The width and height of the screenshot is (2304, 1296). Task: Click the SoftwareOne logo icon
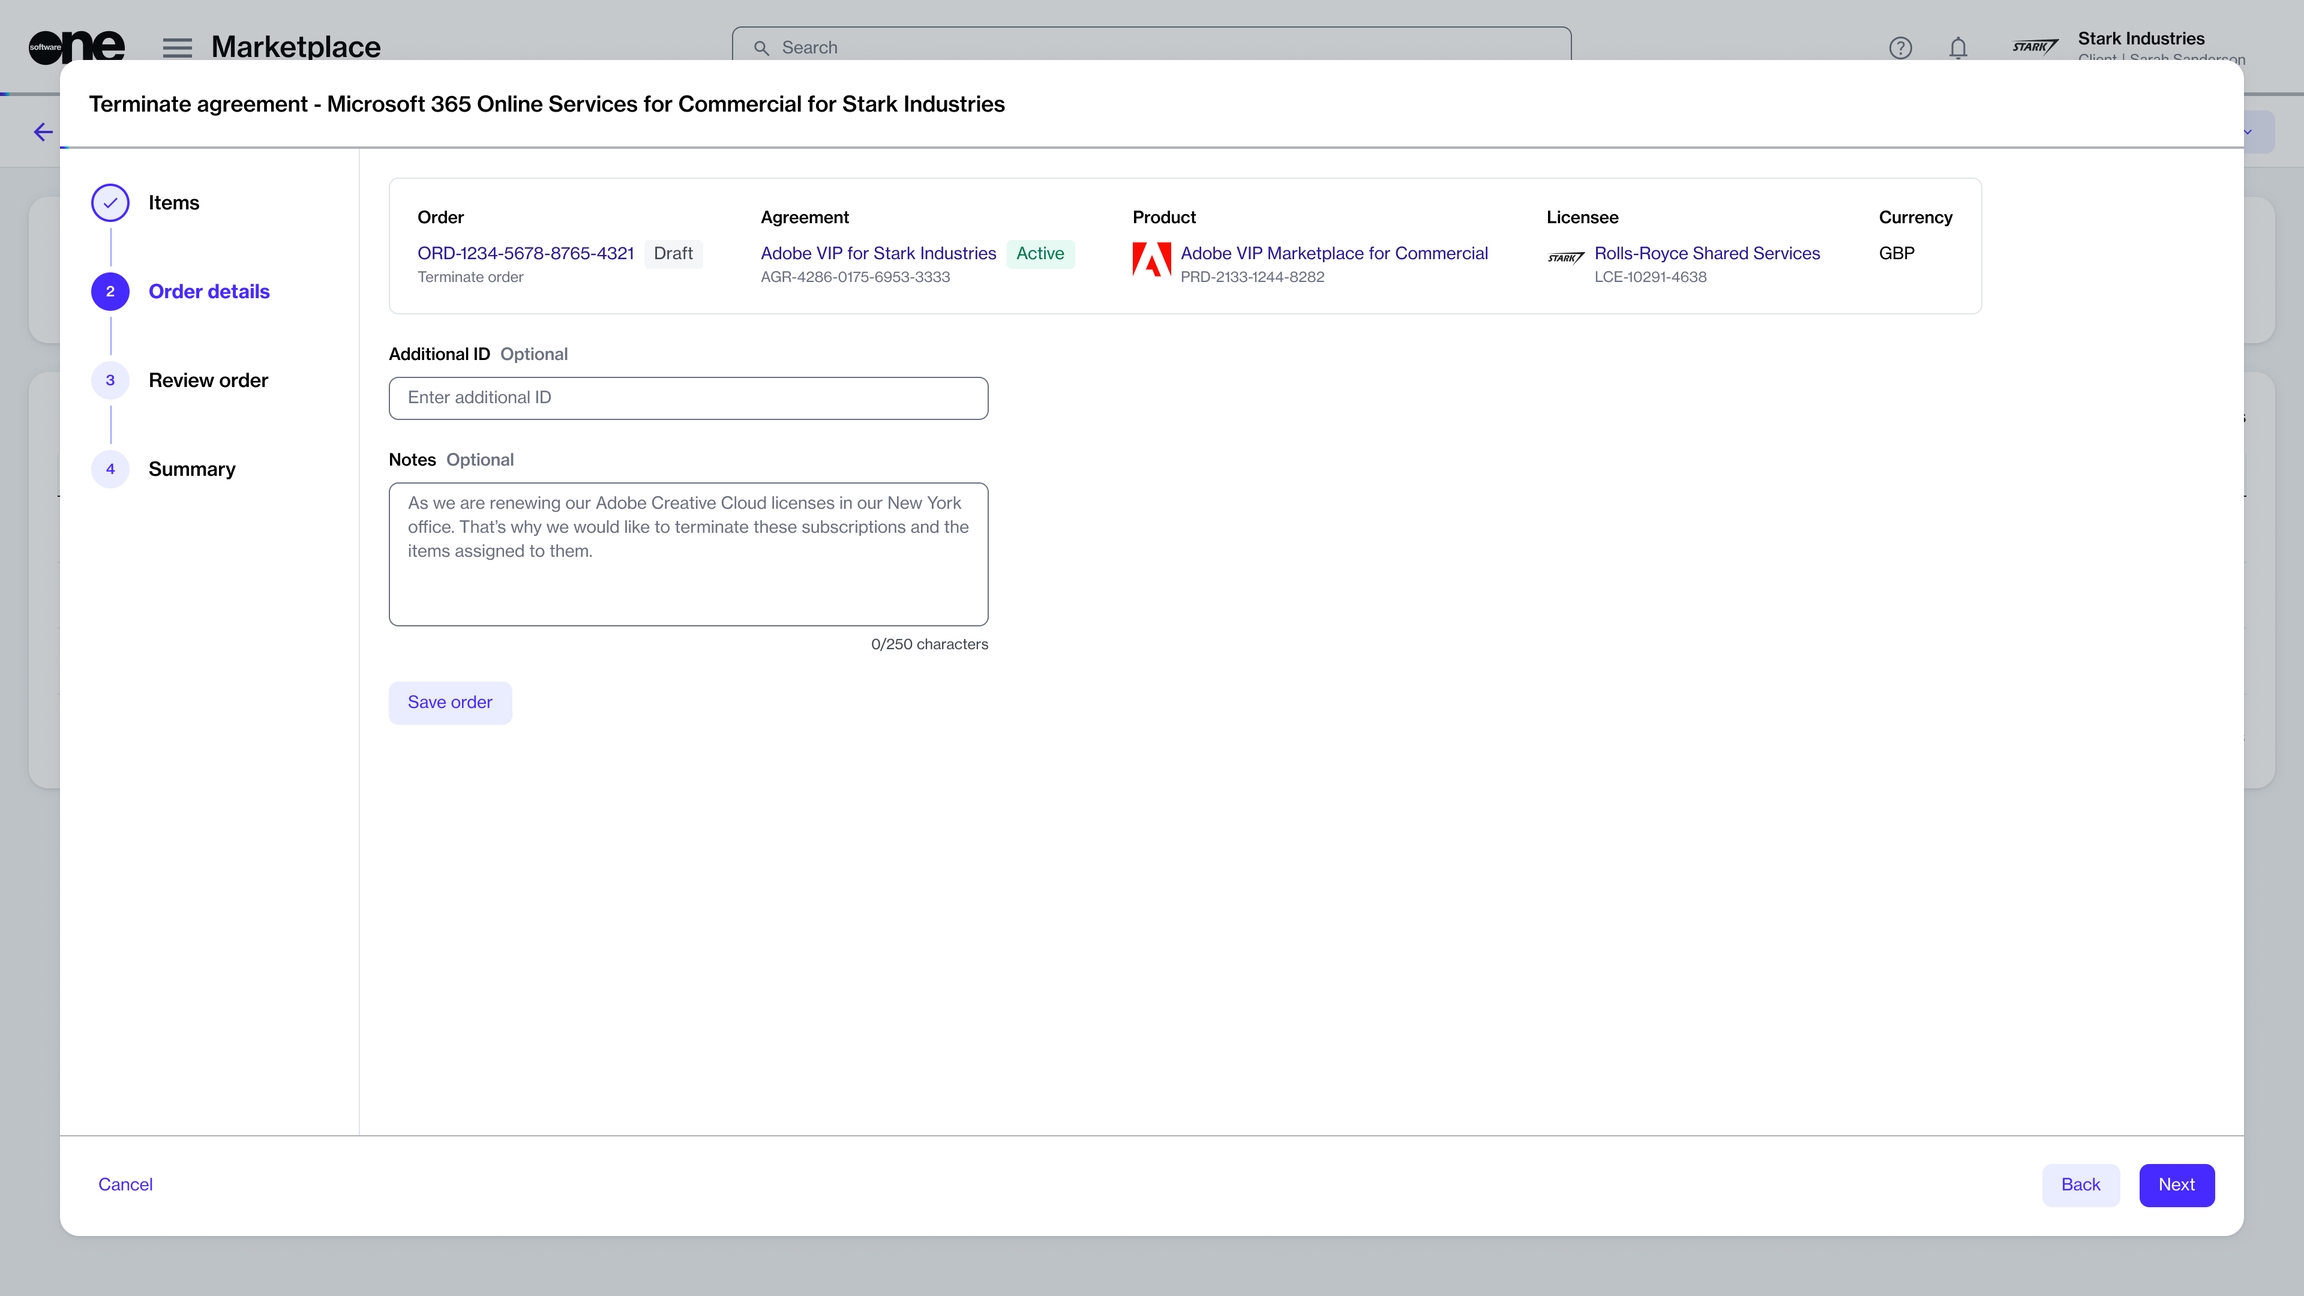76,46
